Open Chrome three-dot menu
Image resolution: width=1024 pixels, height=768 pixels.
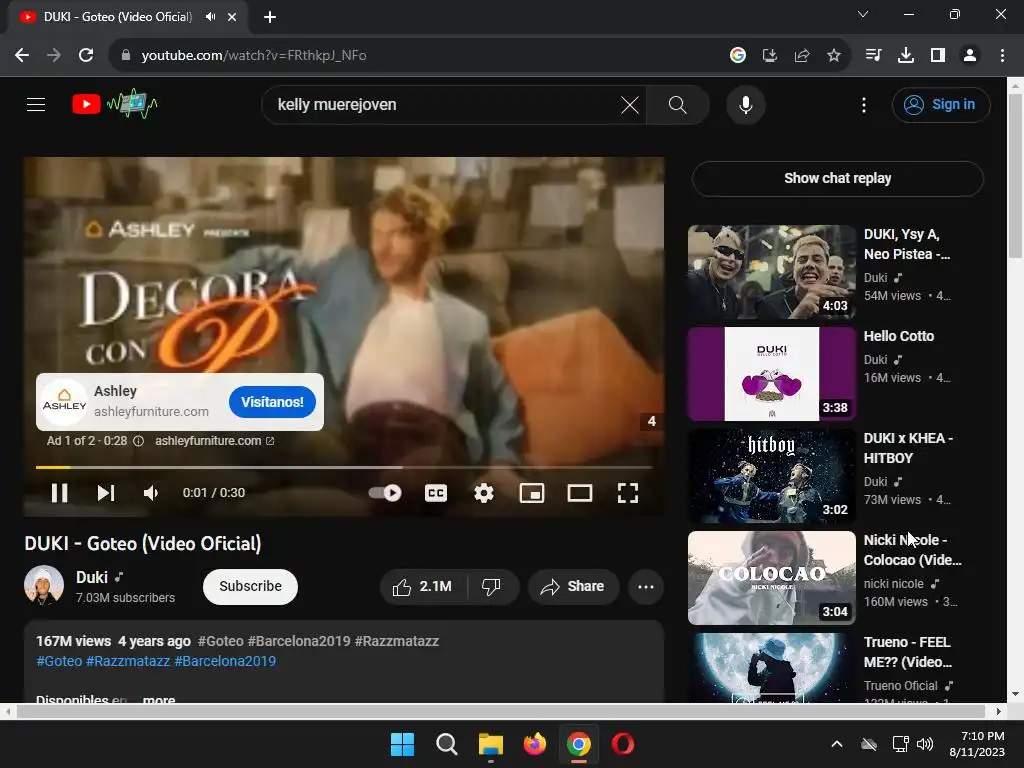pos(1002,56)
